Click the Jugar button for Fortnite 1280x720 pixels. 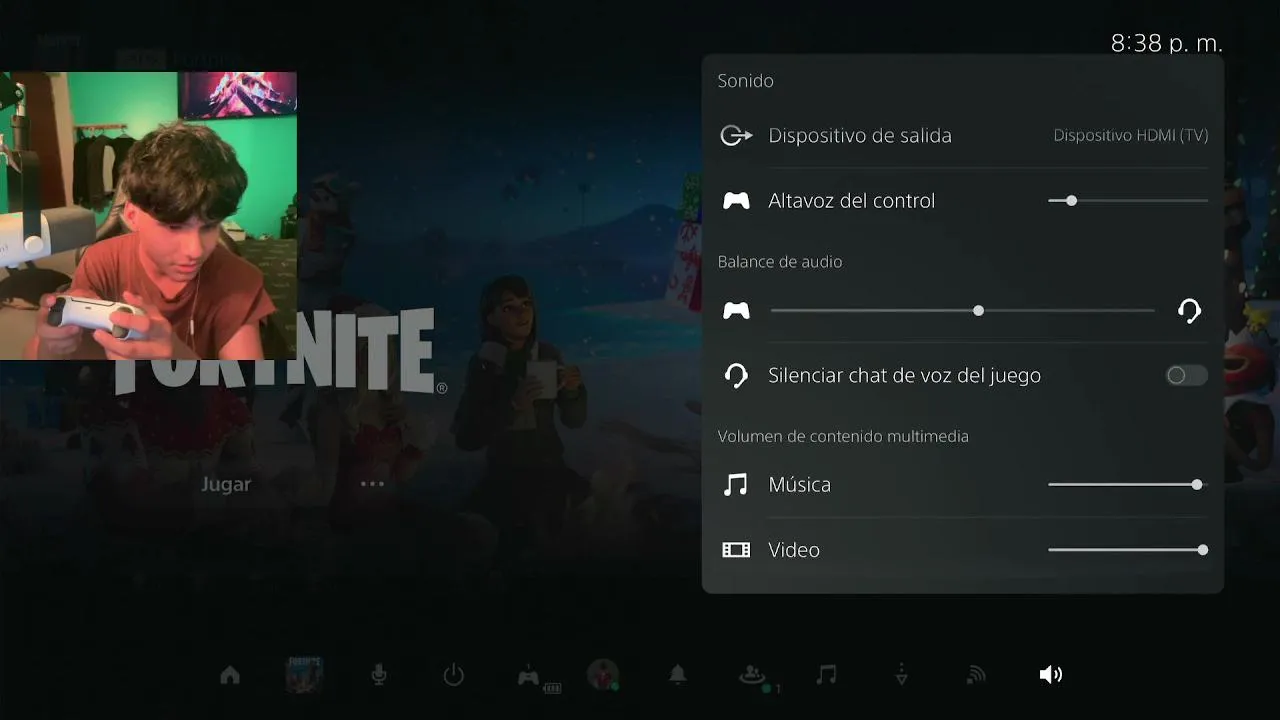coord(226,484)
